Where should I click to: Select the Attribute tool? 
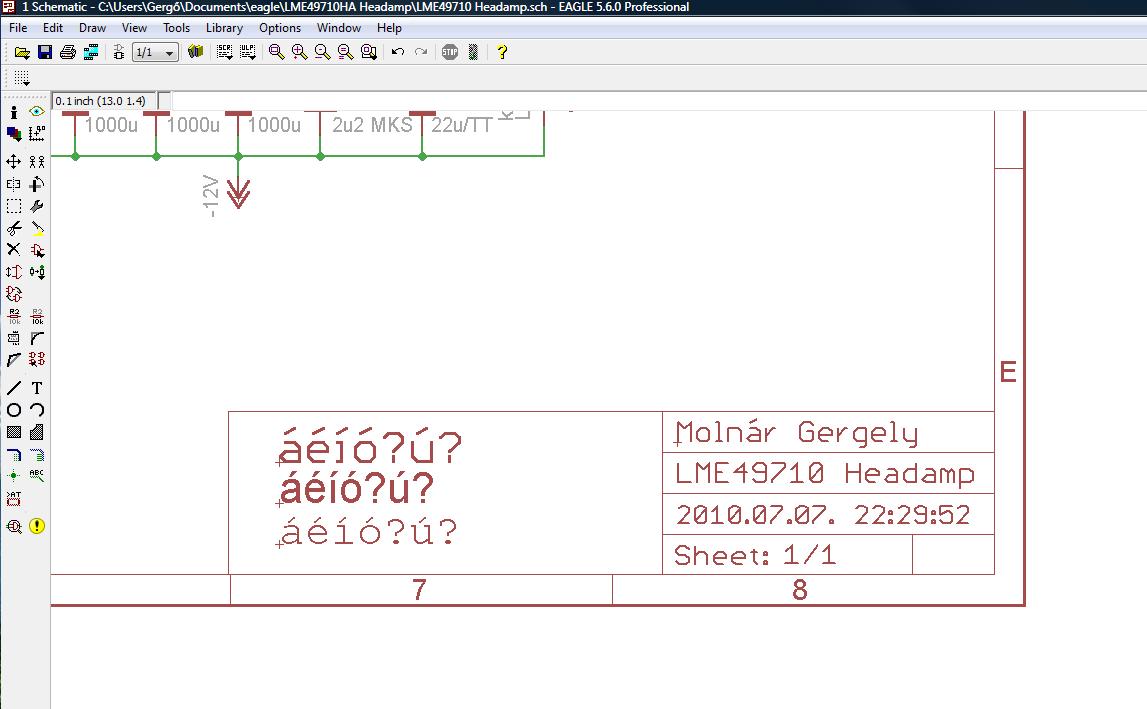[x=13, y=498]
